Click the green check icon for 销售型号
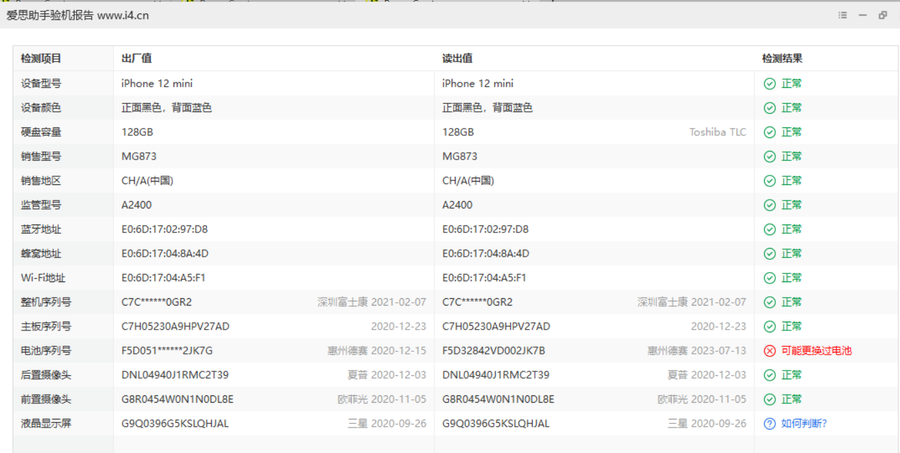This screenshot has height=453, width=900. 770,156
